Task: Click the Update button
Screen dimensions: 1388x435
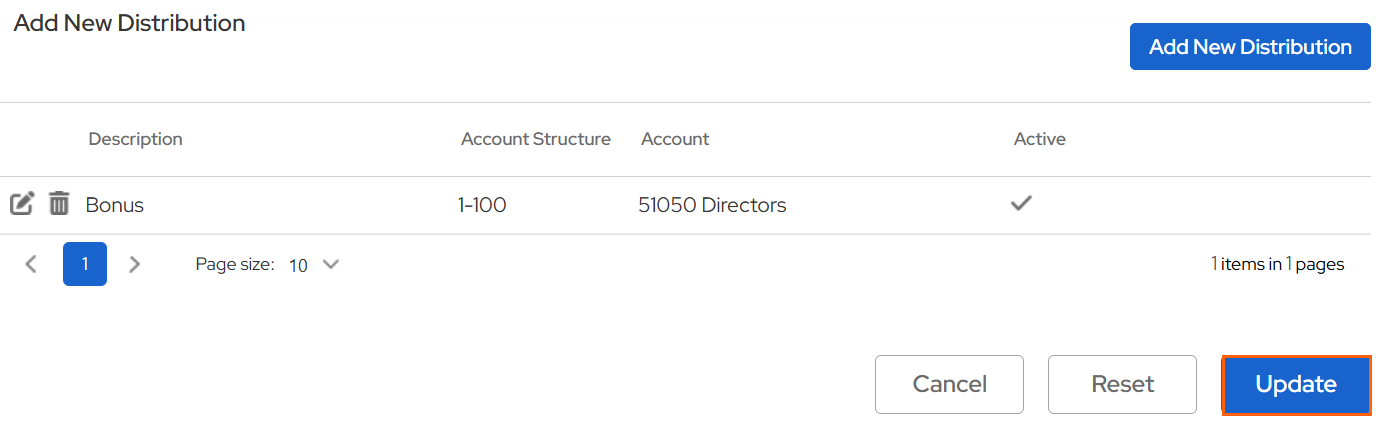Action: click(x=1296, y=384)
